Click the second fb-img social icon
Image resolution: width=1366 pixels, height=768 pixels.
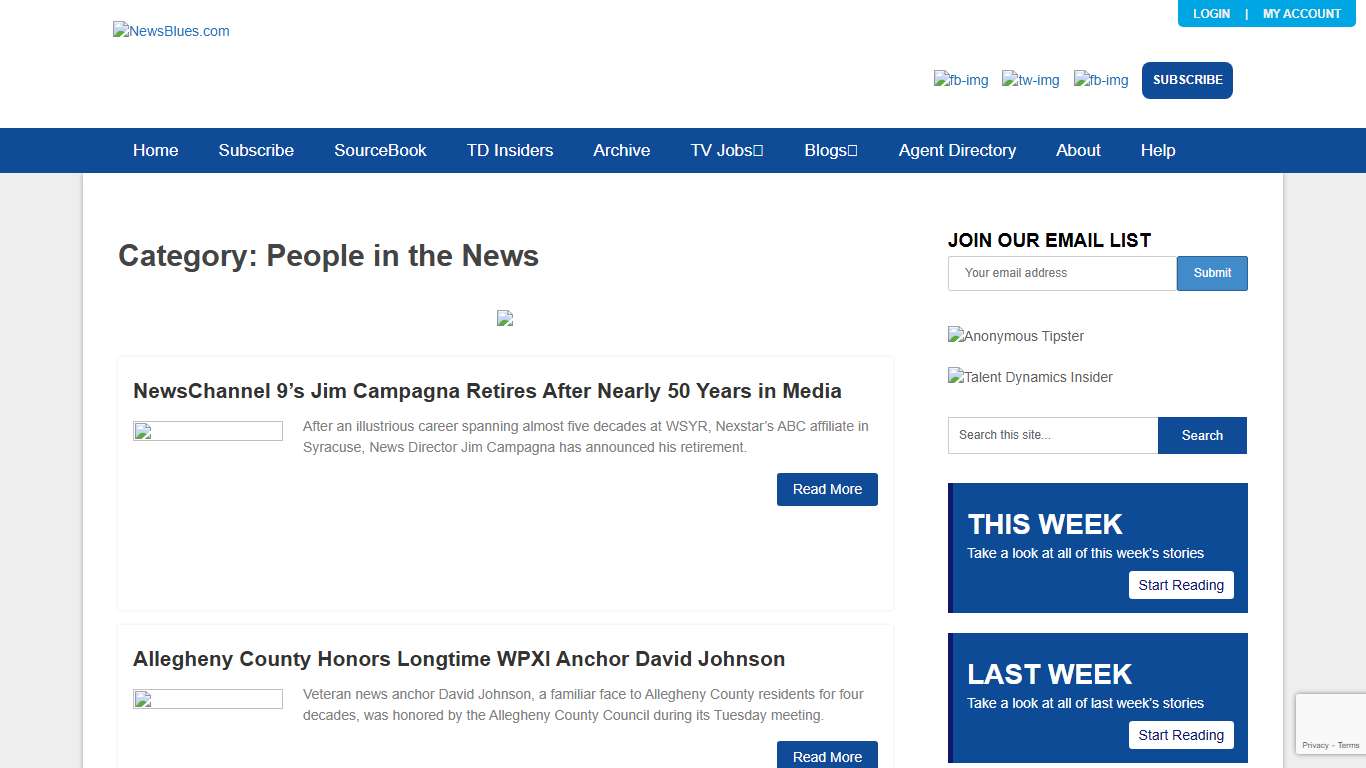click(x=1100, y=80)
